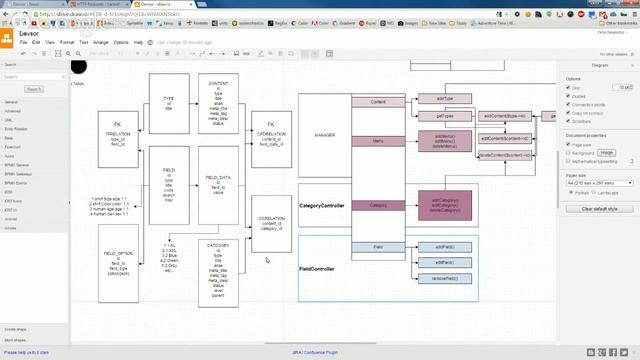Screen dimensions: 640x360
Task: Click the Please help us link
Action: pos(26,352)
